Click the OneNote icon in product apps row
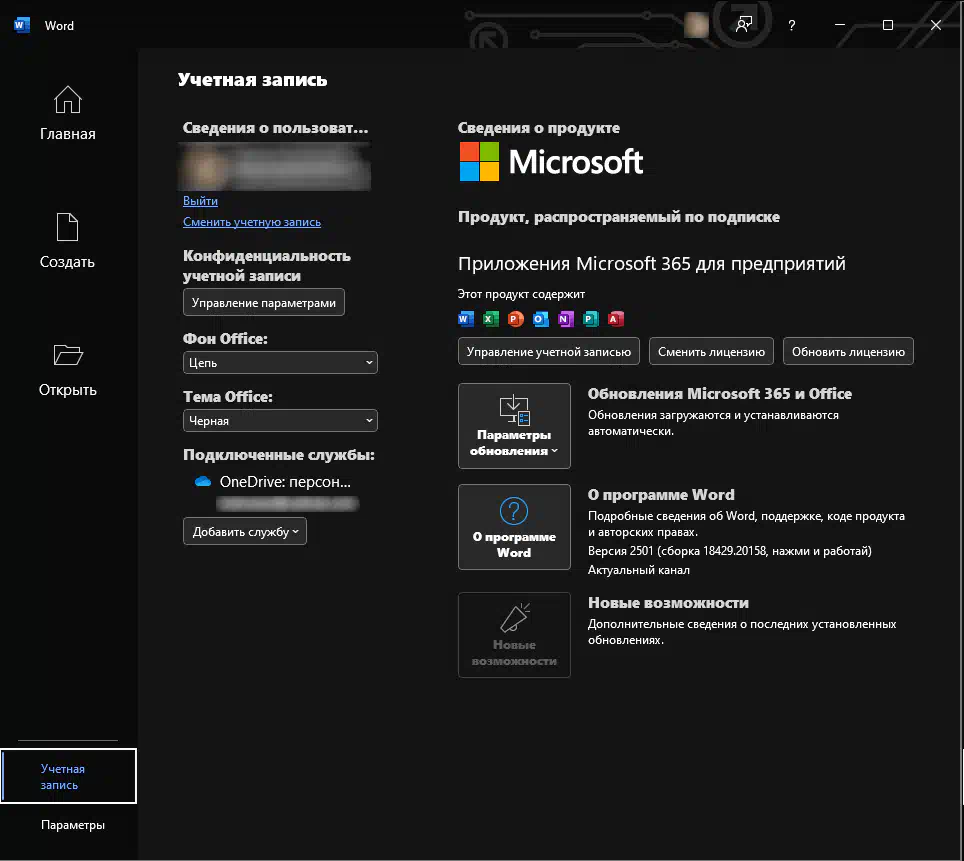Image resolution: width=964 pixels, height=861 pixels. (x=566, y=320)
